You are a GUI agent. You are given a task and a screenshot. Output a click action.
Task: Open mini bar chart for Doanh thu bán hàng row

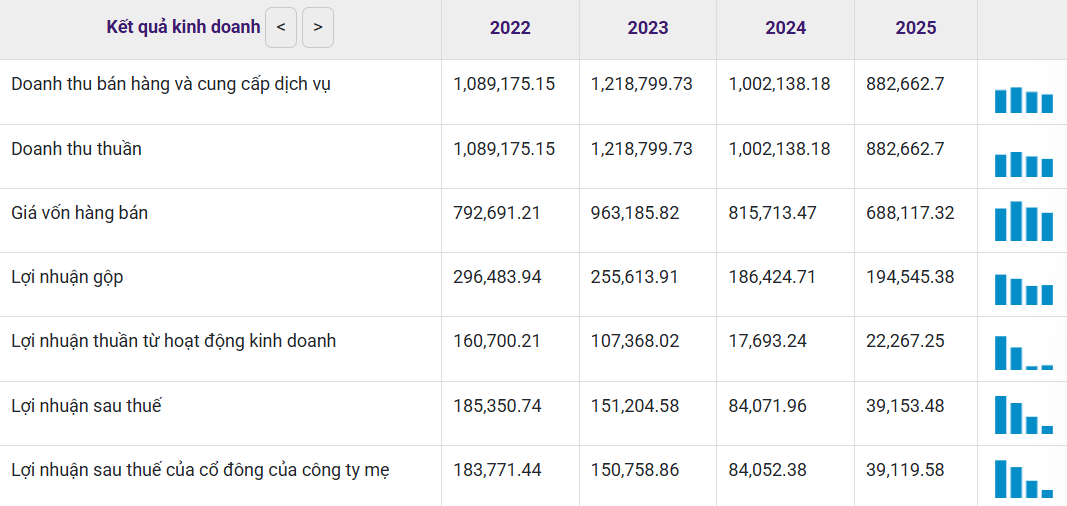(1023, 99)
